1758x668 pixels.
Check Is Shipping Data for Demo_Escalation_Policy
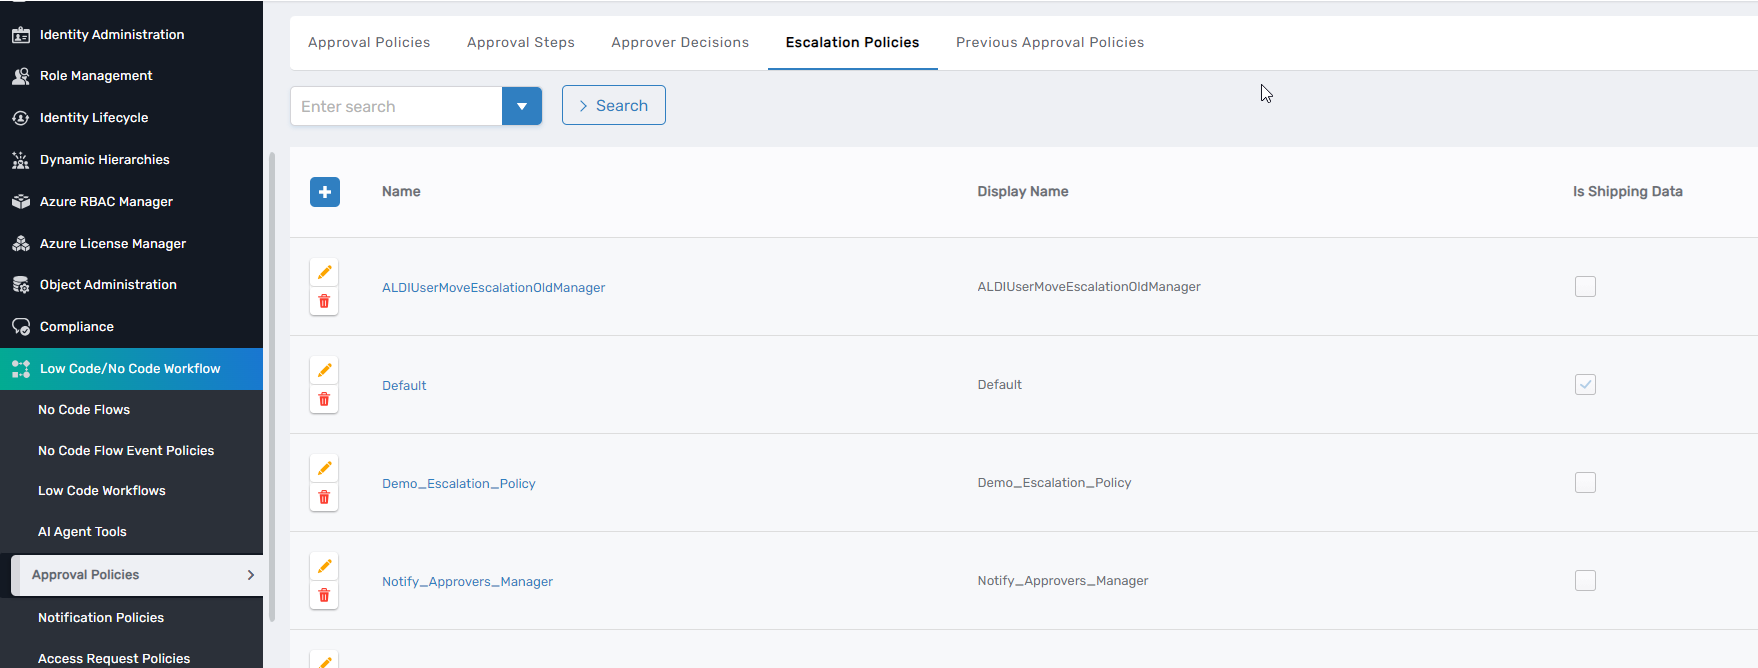coord(1585,483)
